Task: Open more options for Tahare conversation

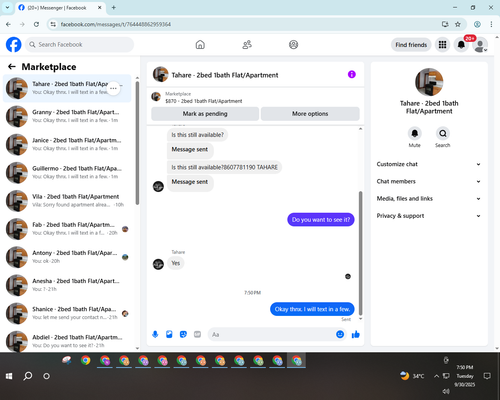Action: click(x=113, y=88)
